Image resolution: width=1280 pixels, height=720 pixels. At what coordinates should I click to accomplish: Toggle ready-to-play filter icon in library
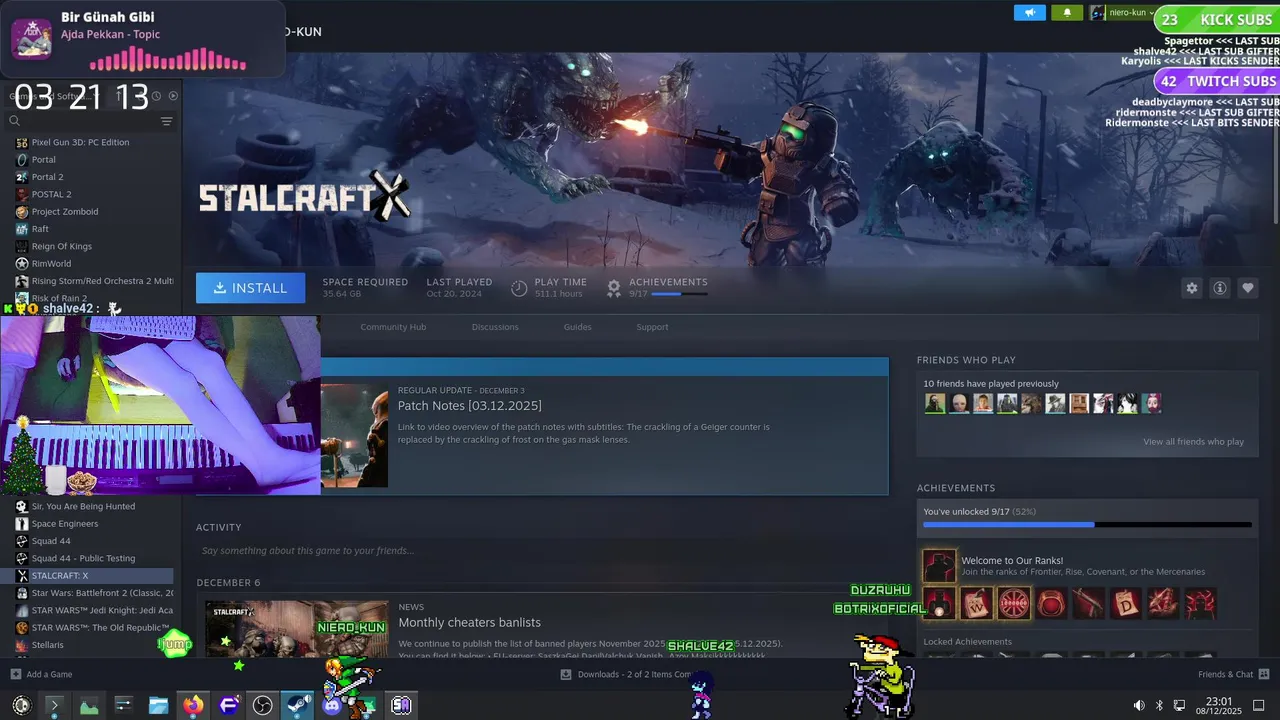point(173,96)
